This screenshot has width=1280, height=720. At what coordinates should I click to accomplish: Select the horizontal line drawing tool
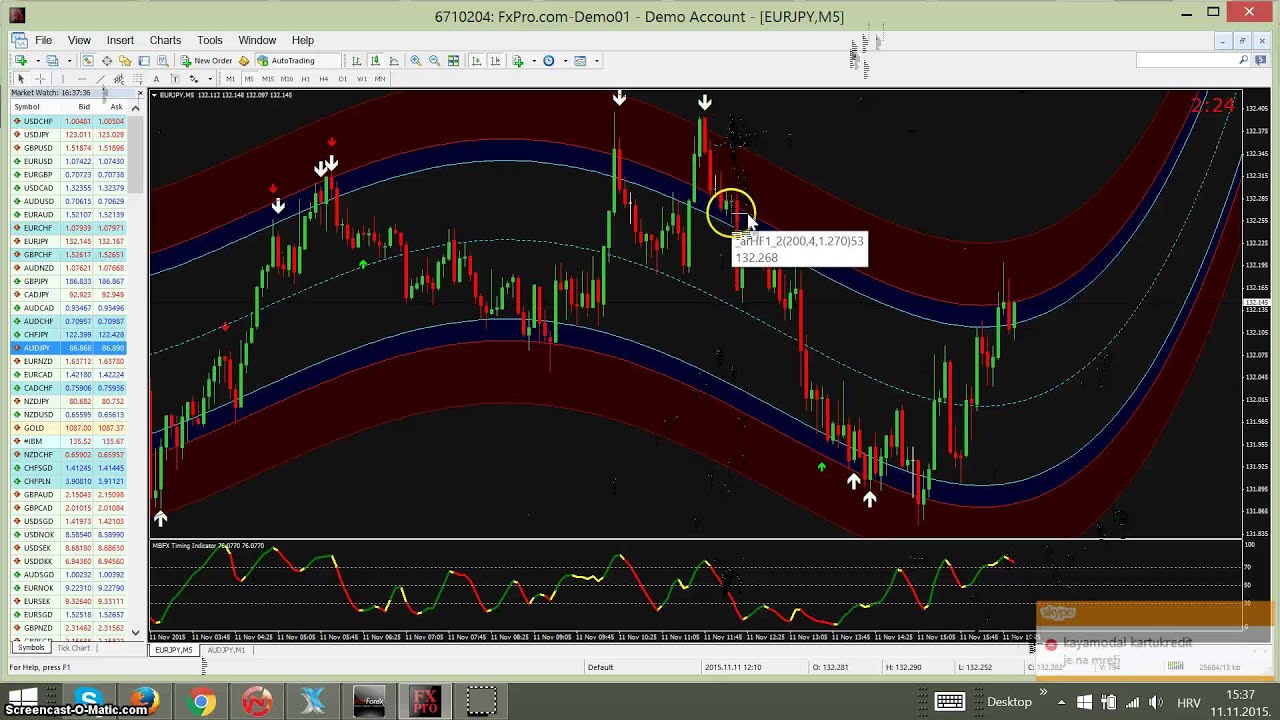(82, 79)
